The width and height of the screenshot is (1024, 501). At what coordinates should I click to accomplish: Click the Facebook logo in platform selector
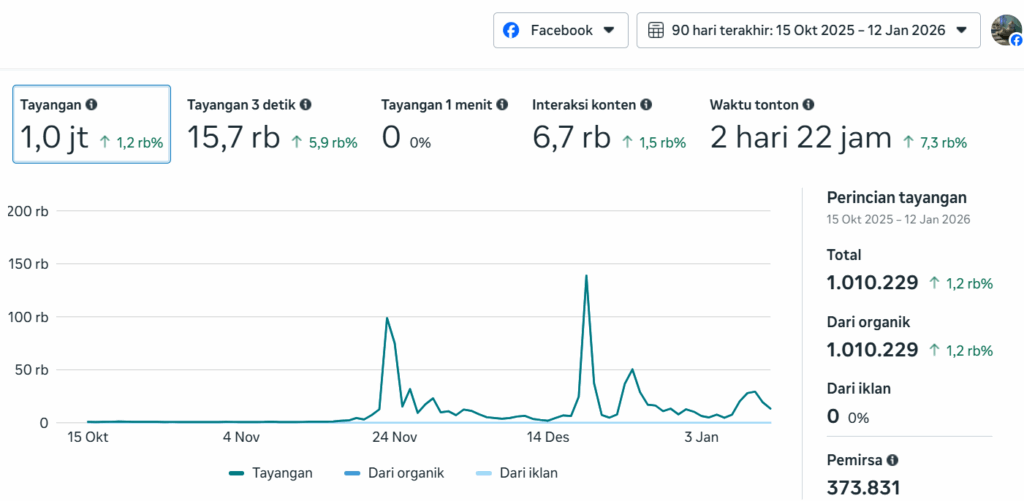tap(511, 30)
